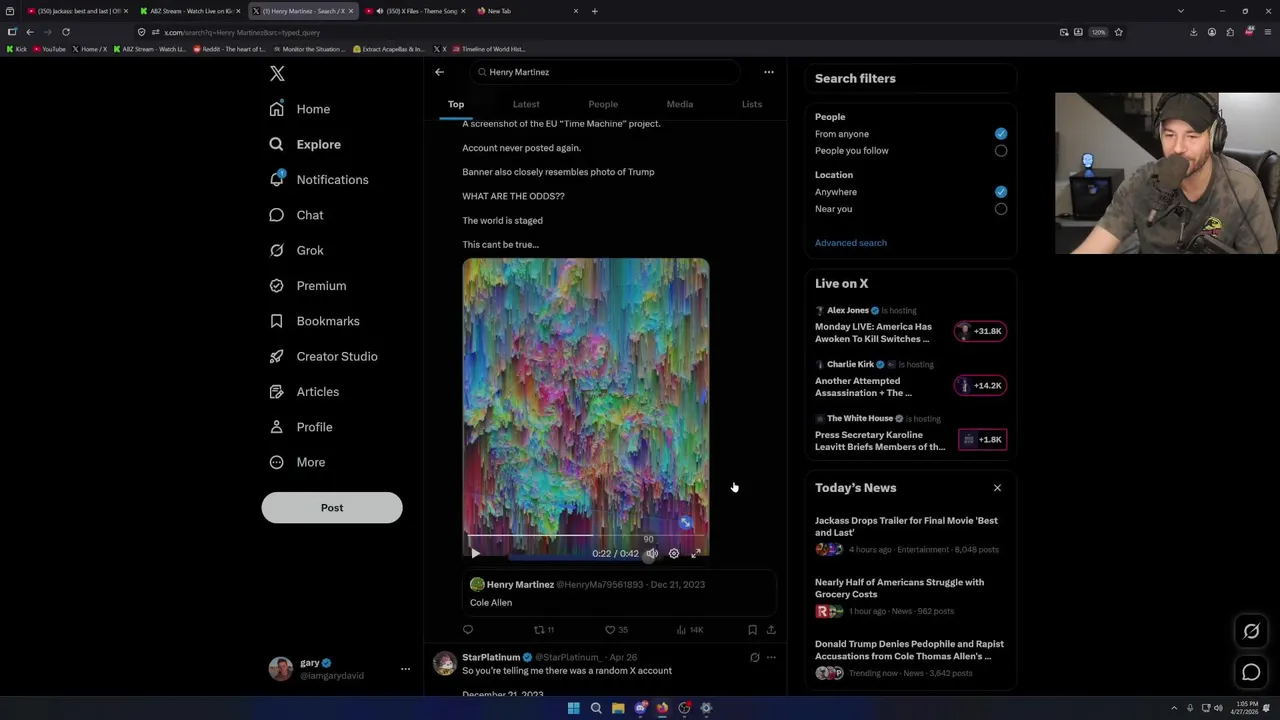Open Profile from the sidebar
The image size is (1280, 720).
(x=302, y=427)
